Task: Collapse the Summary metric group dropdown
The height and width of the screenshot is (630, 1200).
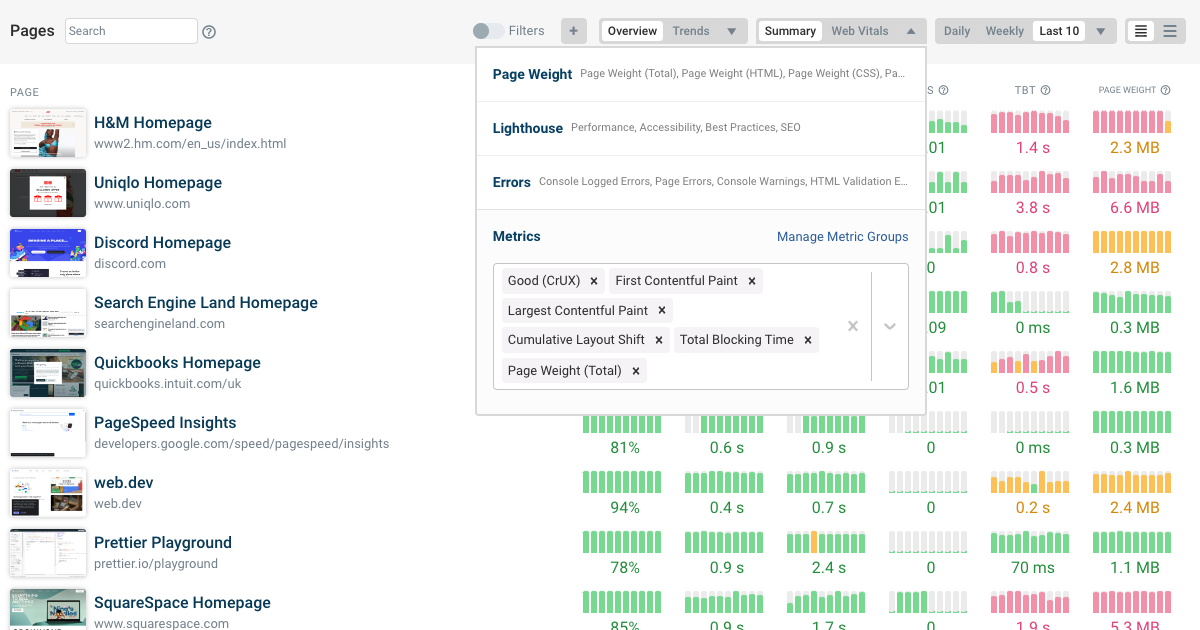Action: click(x=911, y=31)
